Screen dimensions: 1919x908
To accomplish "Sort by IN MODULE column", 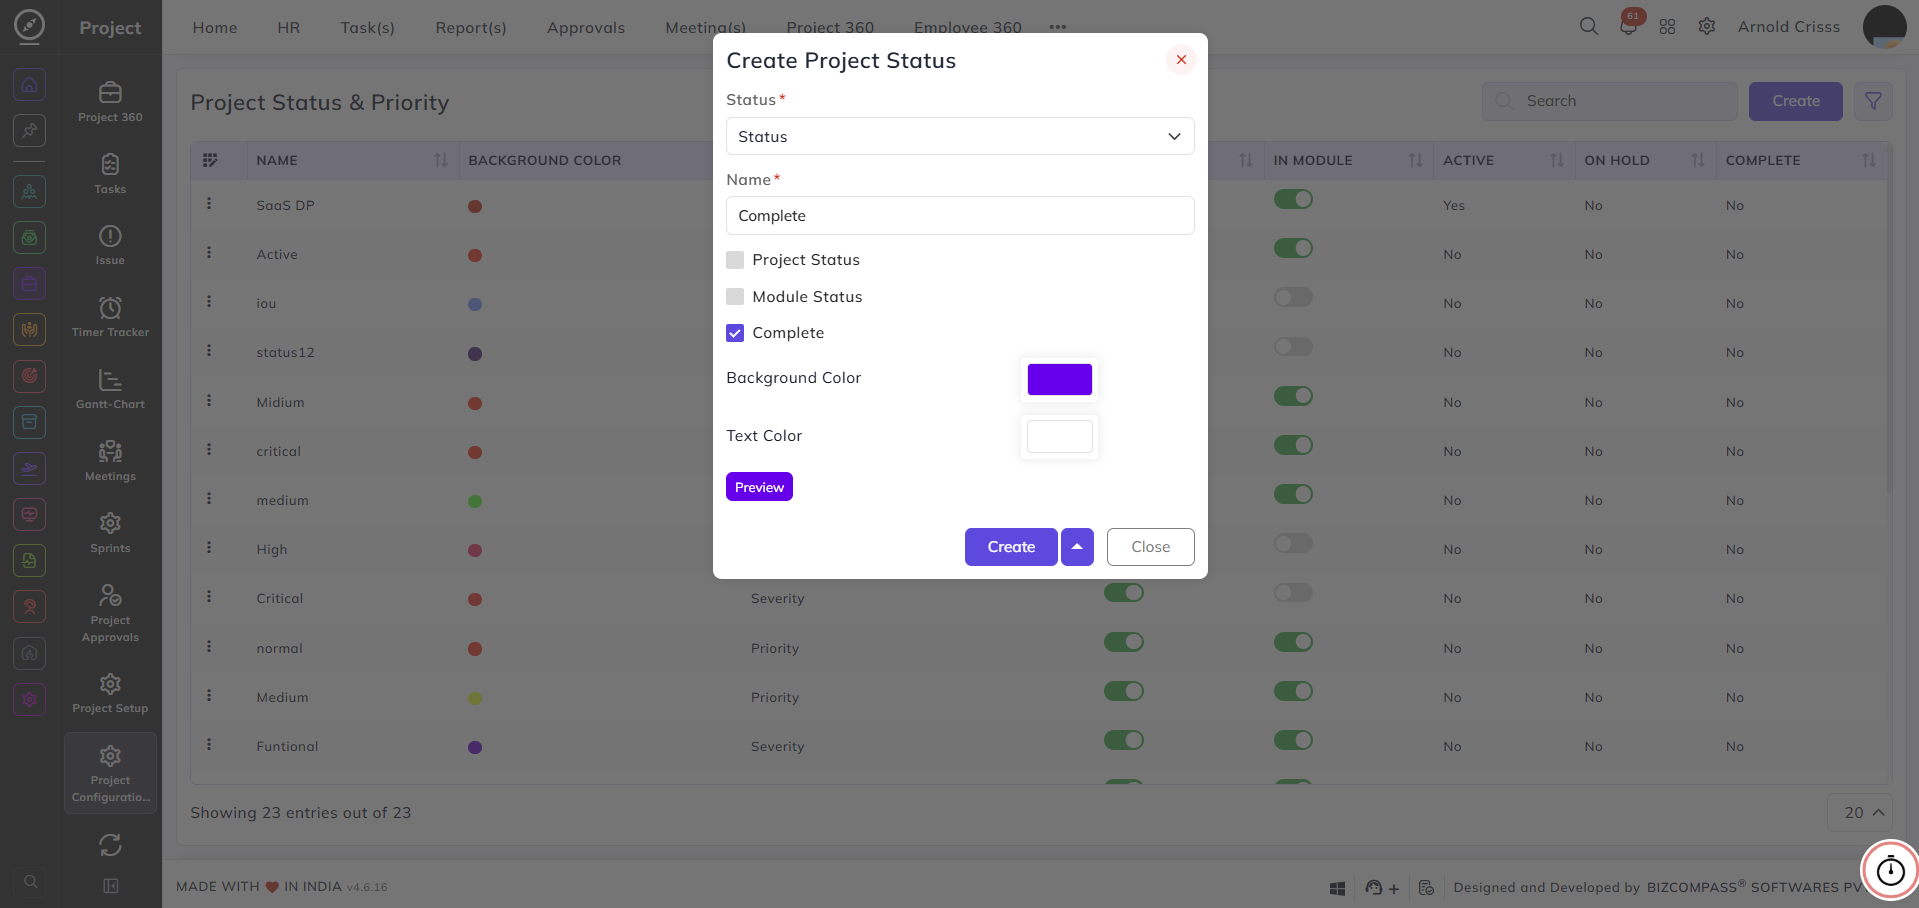I will [x=1415, y=160].
